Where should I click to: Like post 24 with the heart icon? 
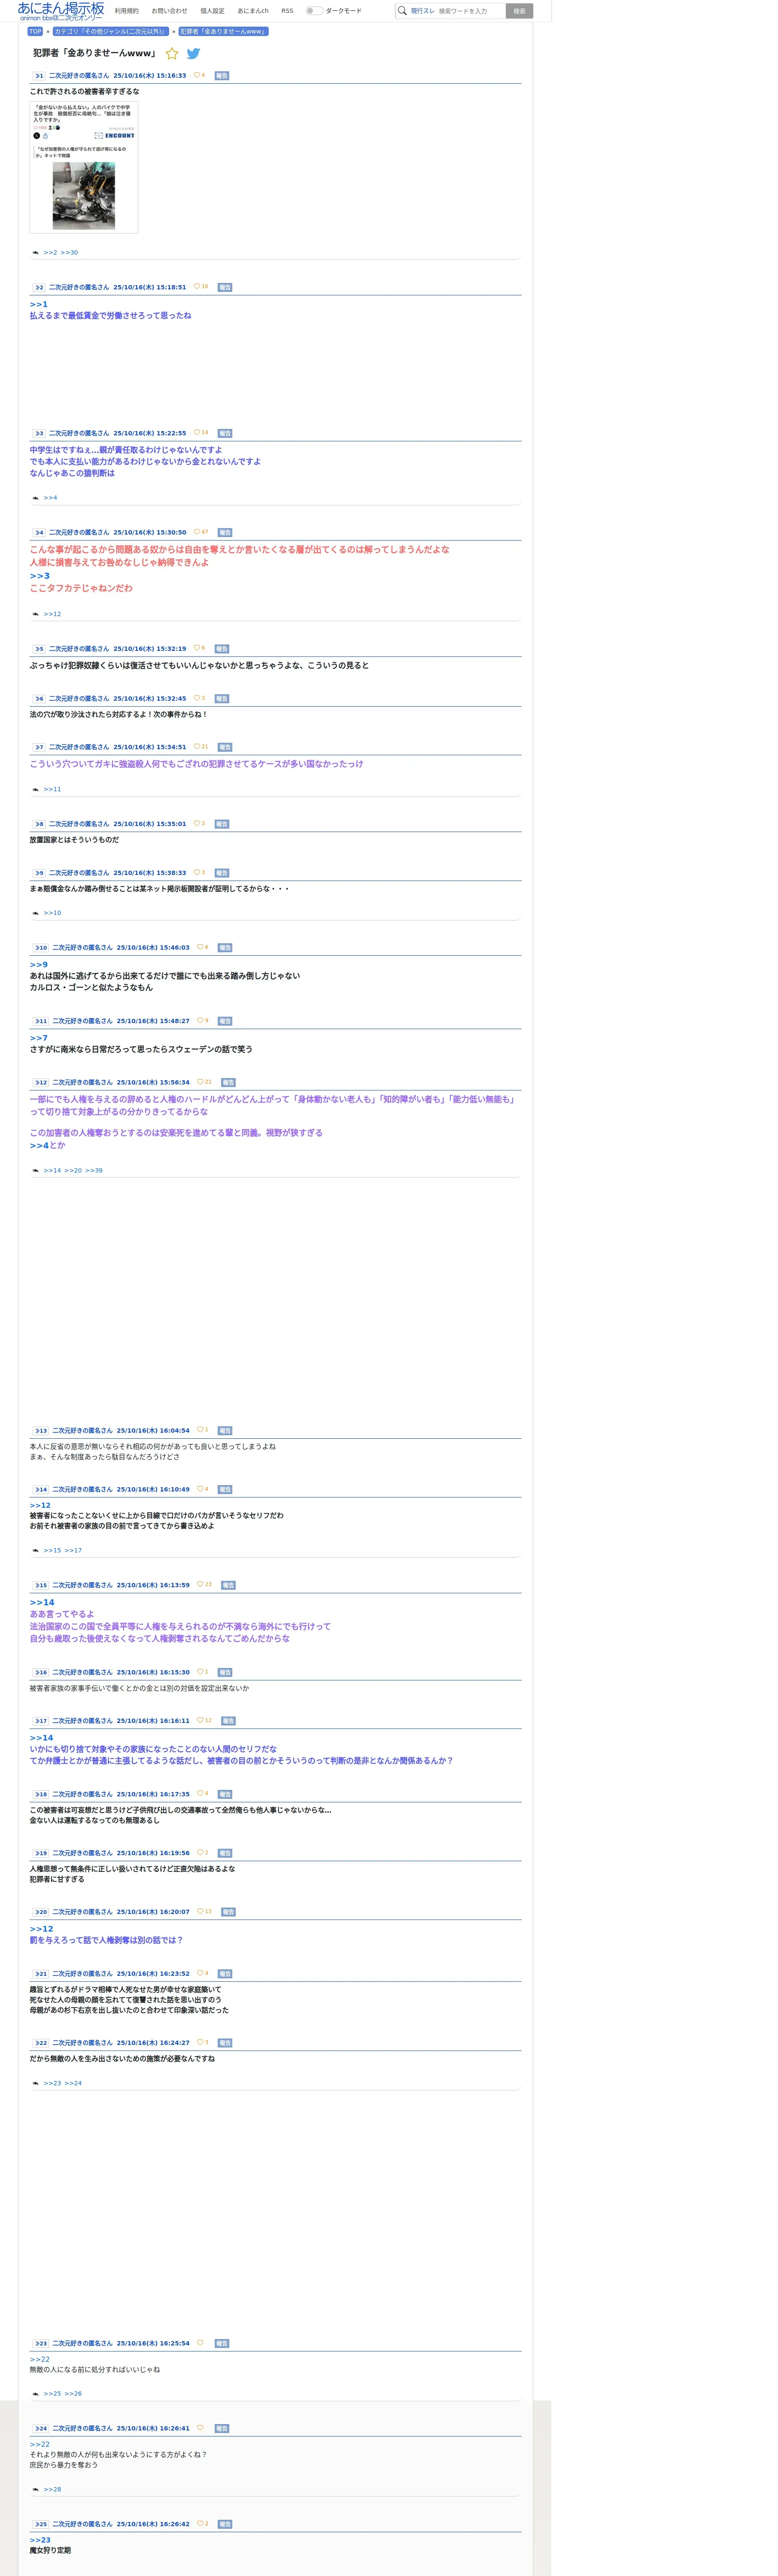click(x=200, y=2428)
